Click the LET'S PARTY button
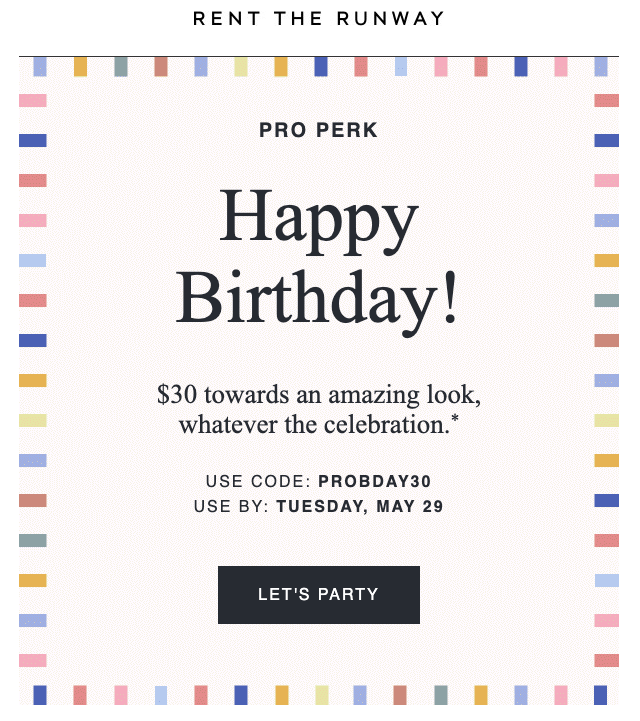Image resolution: width=640 pixels, height=721 pixels. 318,594
